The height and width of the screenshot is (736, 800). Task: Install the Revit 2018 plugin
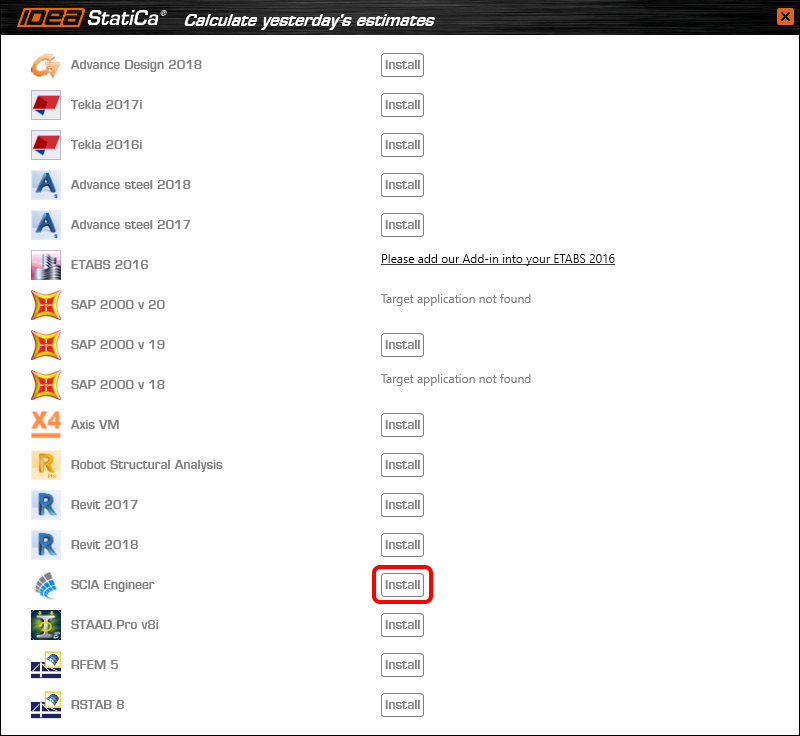pos(402,545)
